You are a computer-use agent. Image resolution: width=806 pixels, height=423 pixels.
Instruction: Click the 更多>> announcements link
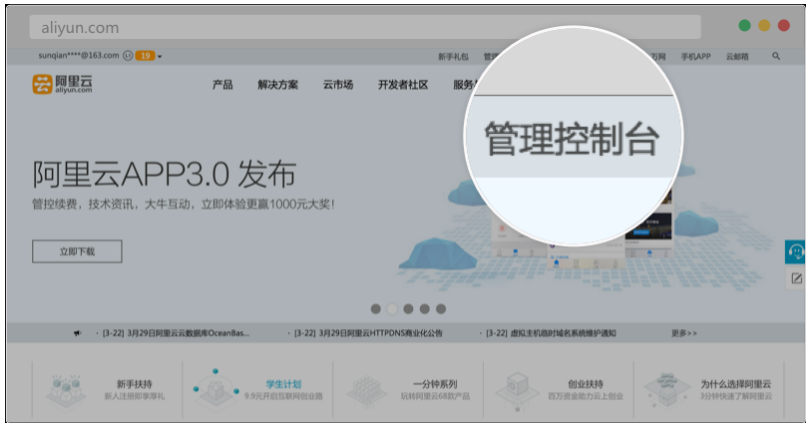(684, 332)
